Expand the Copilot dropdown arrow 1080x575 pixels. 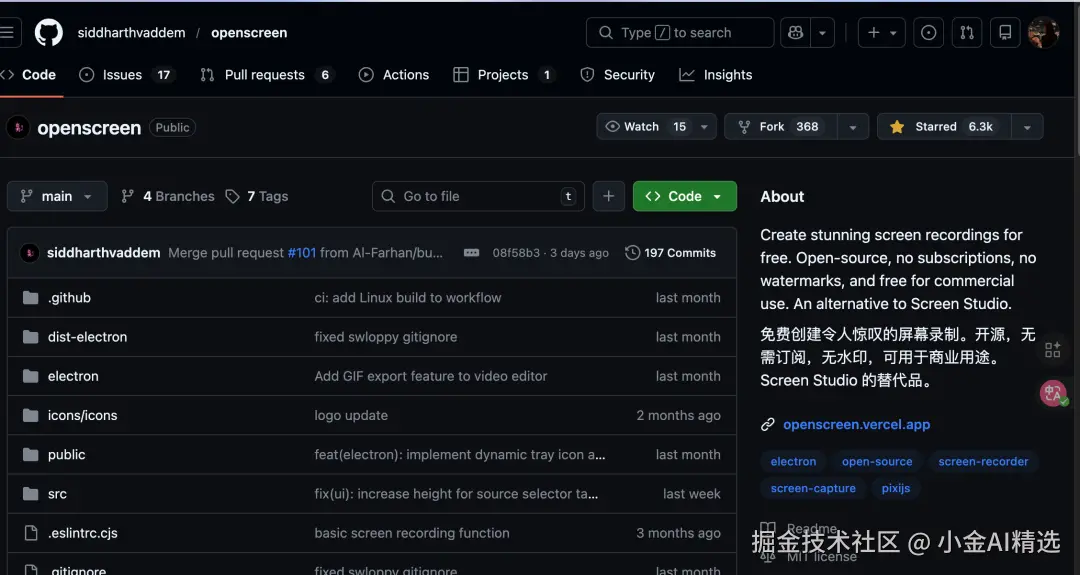coord(822,32)
